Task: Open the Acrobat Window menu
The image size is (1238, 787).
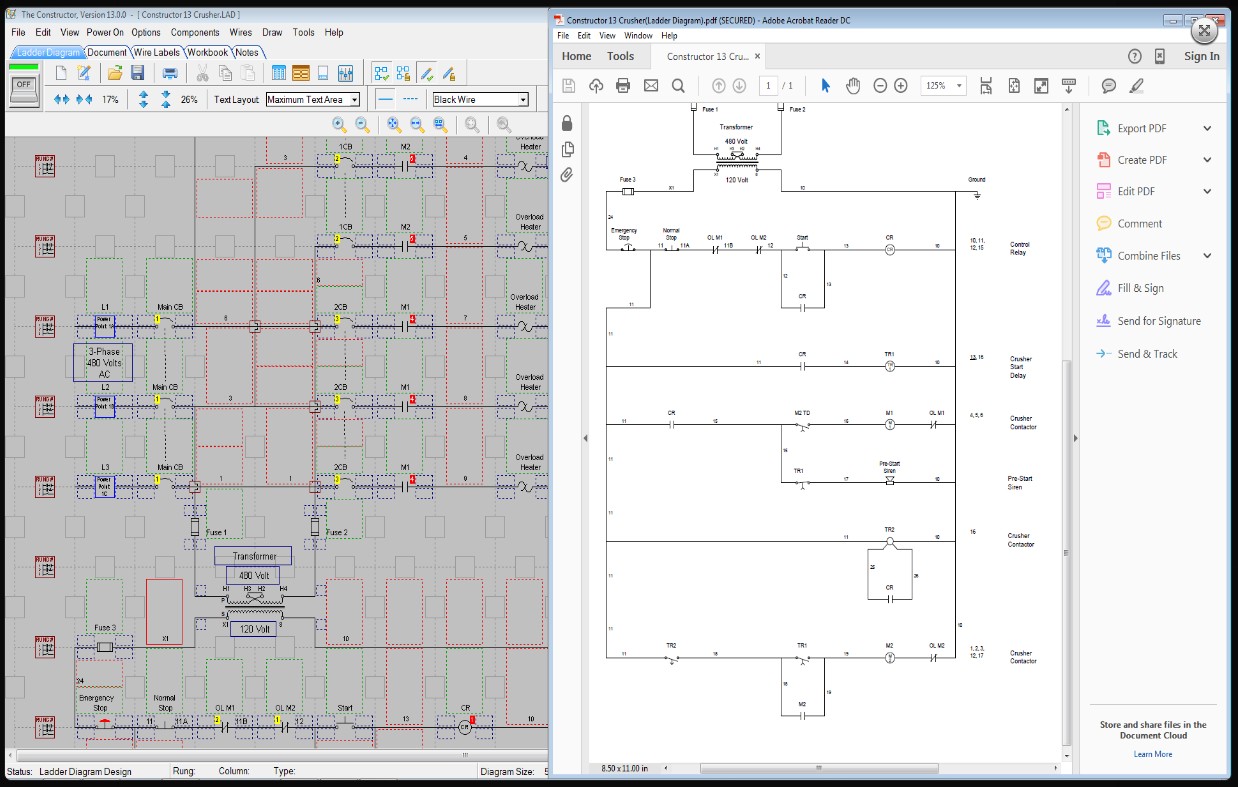Action: [637, 35]
